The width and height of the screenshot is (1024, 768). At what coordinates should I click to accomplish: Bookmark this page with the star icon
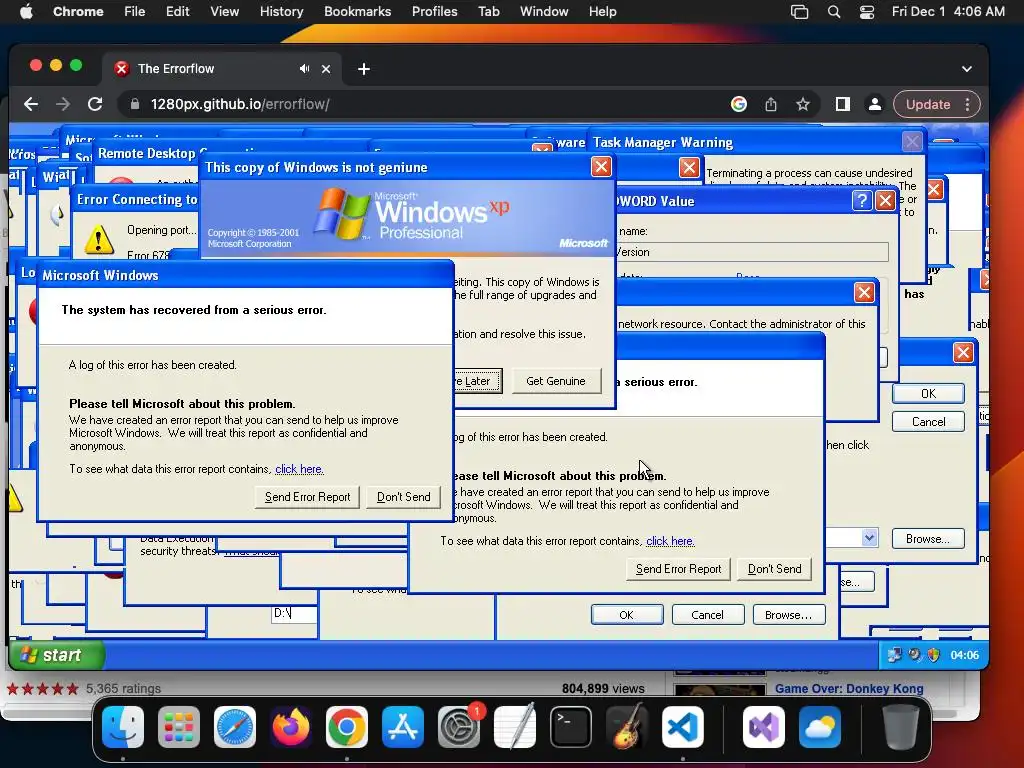click(803, 104)
